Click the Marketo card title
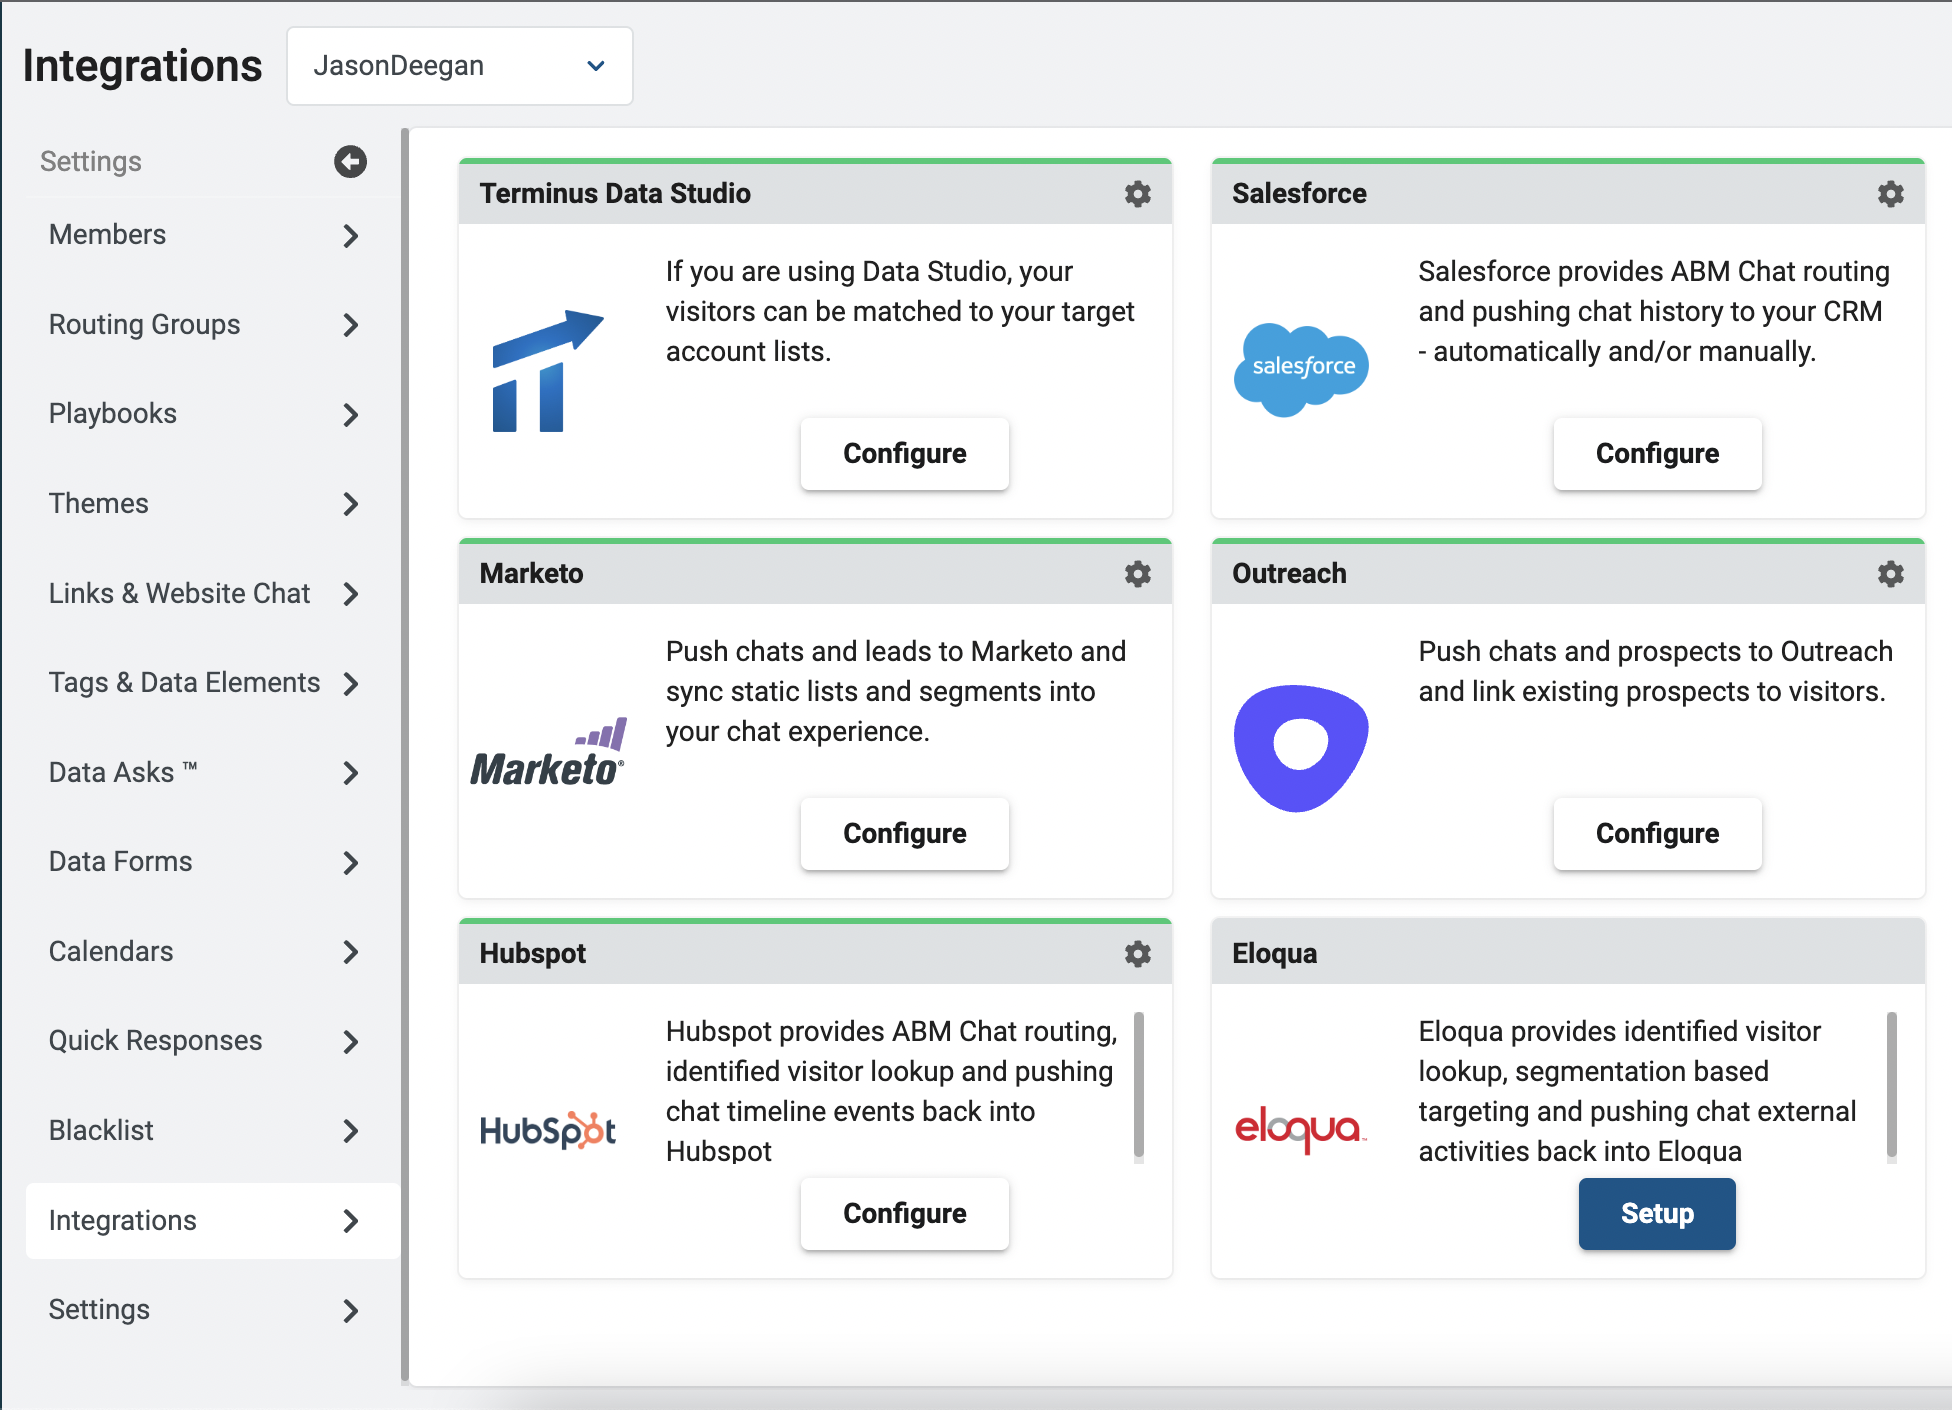The height and width of the screenshot is (1410, 1952). tap(531, 574)
